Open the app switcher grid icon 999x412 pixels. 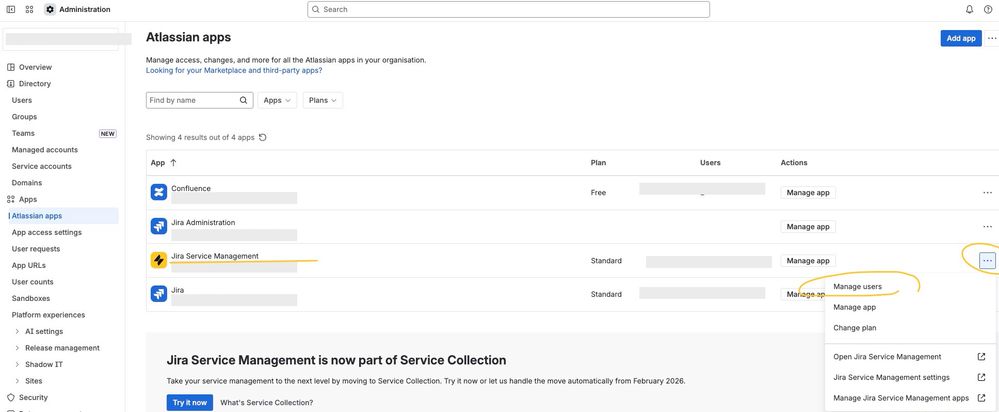[x=29, y=9]
